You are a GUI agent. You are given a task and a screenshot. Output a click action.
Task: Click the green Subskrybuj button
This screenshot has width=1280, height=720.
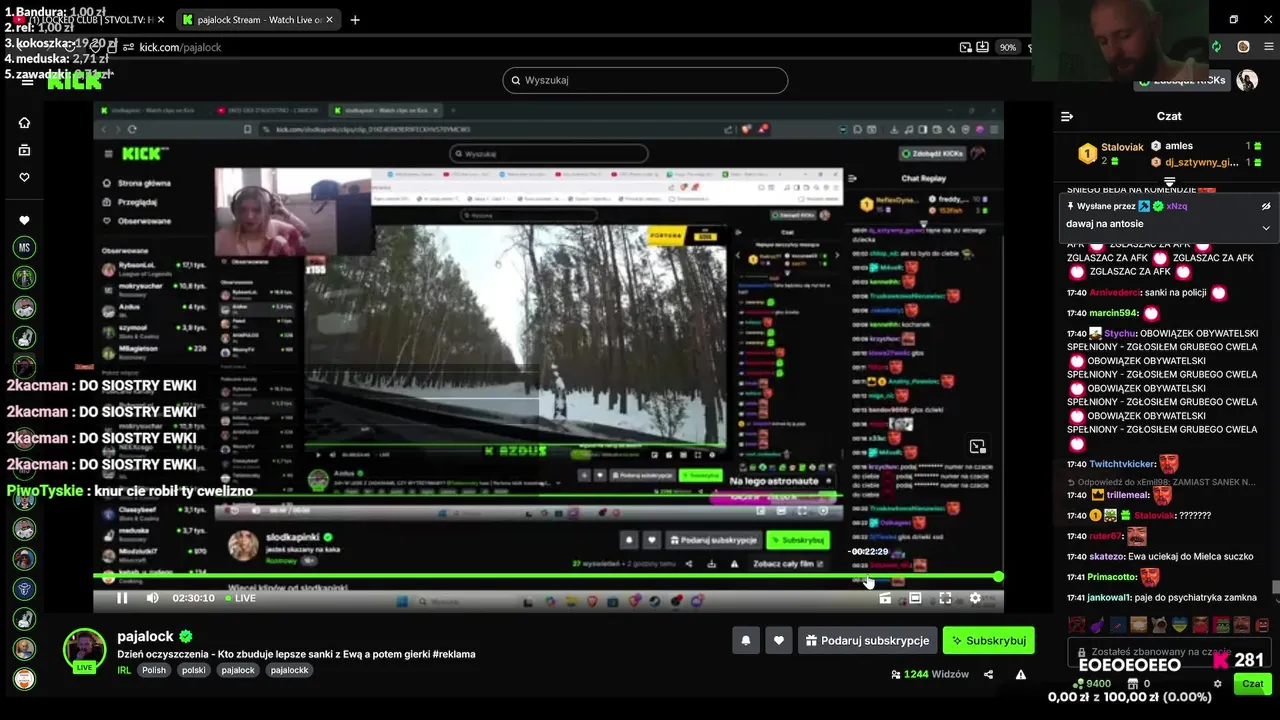(988, 640)
